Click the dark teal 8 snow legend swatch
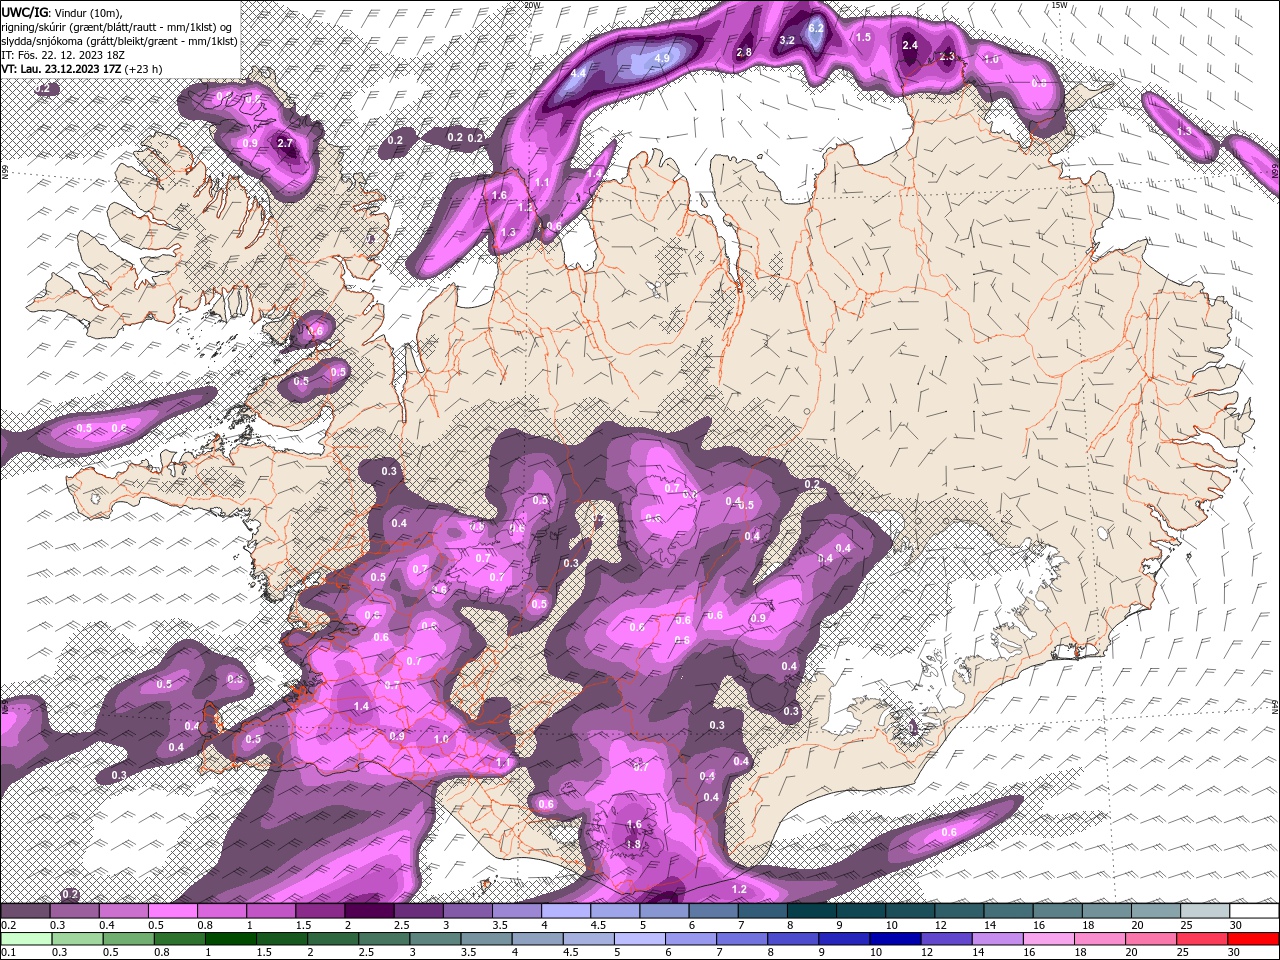 pos(812,911)
